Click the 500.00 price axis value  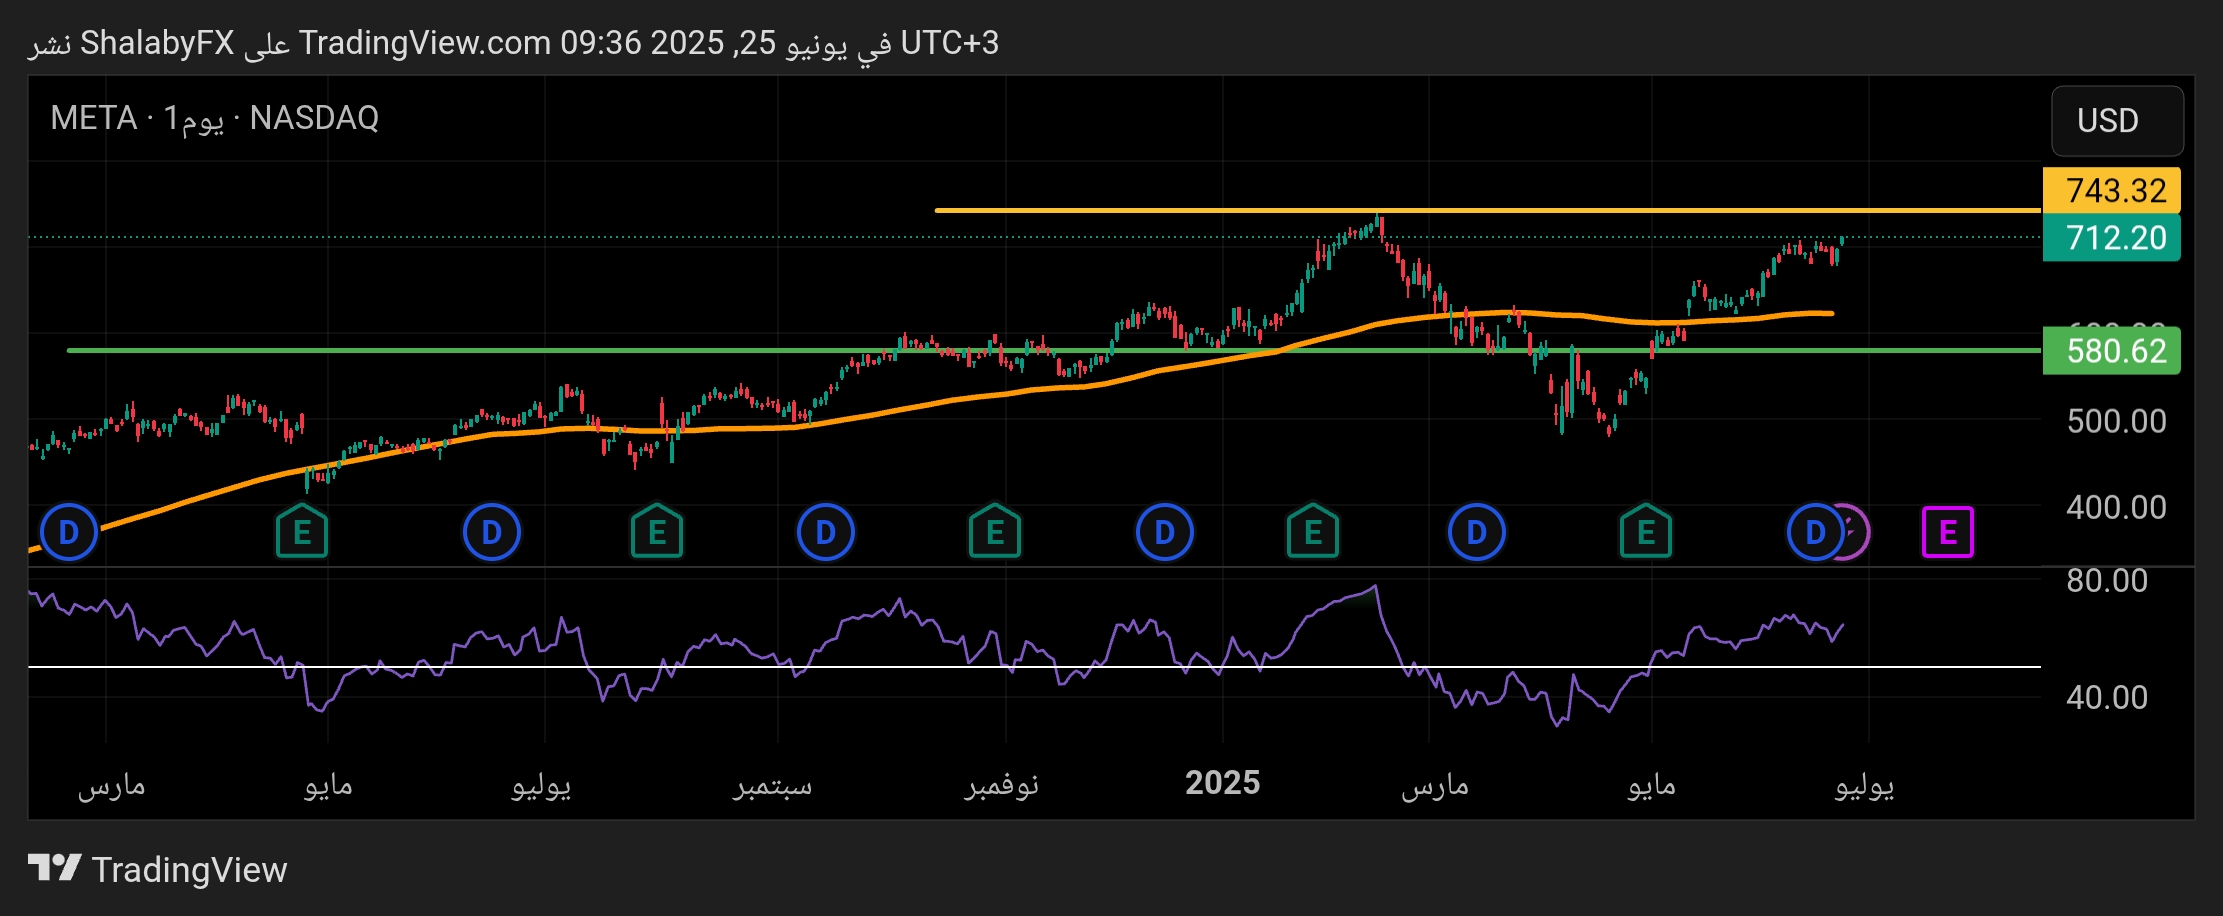(2116, 421)
